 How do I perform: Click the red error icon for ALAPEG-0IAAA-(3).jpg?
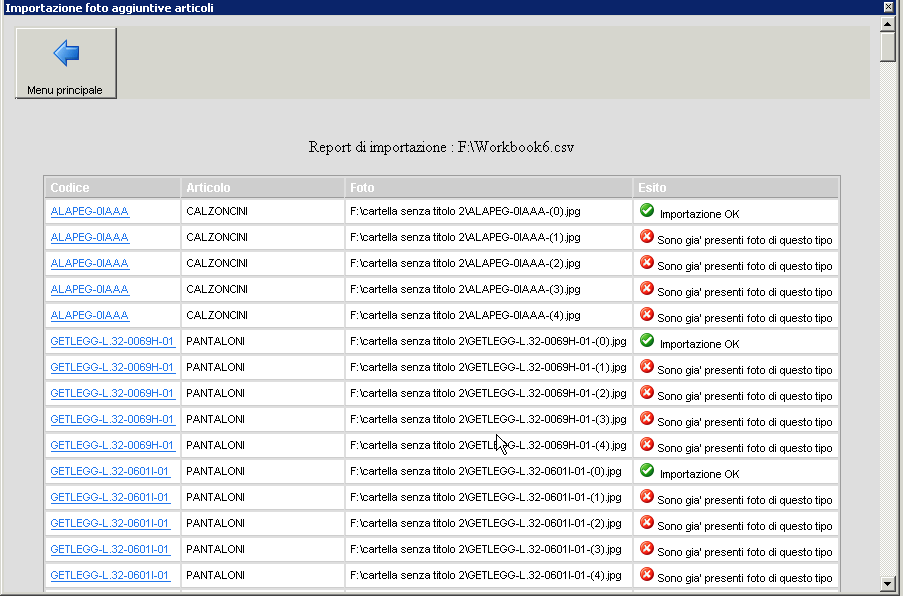(647, 288)
